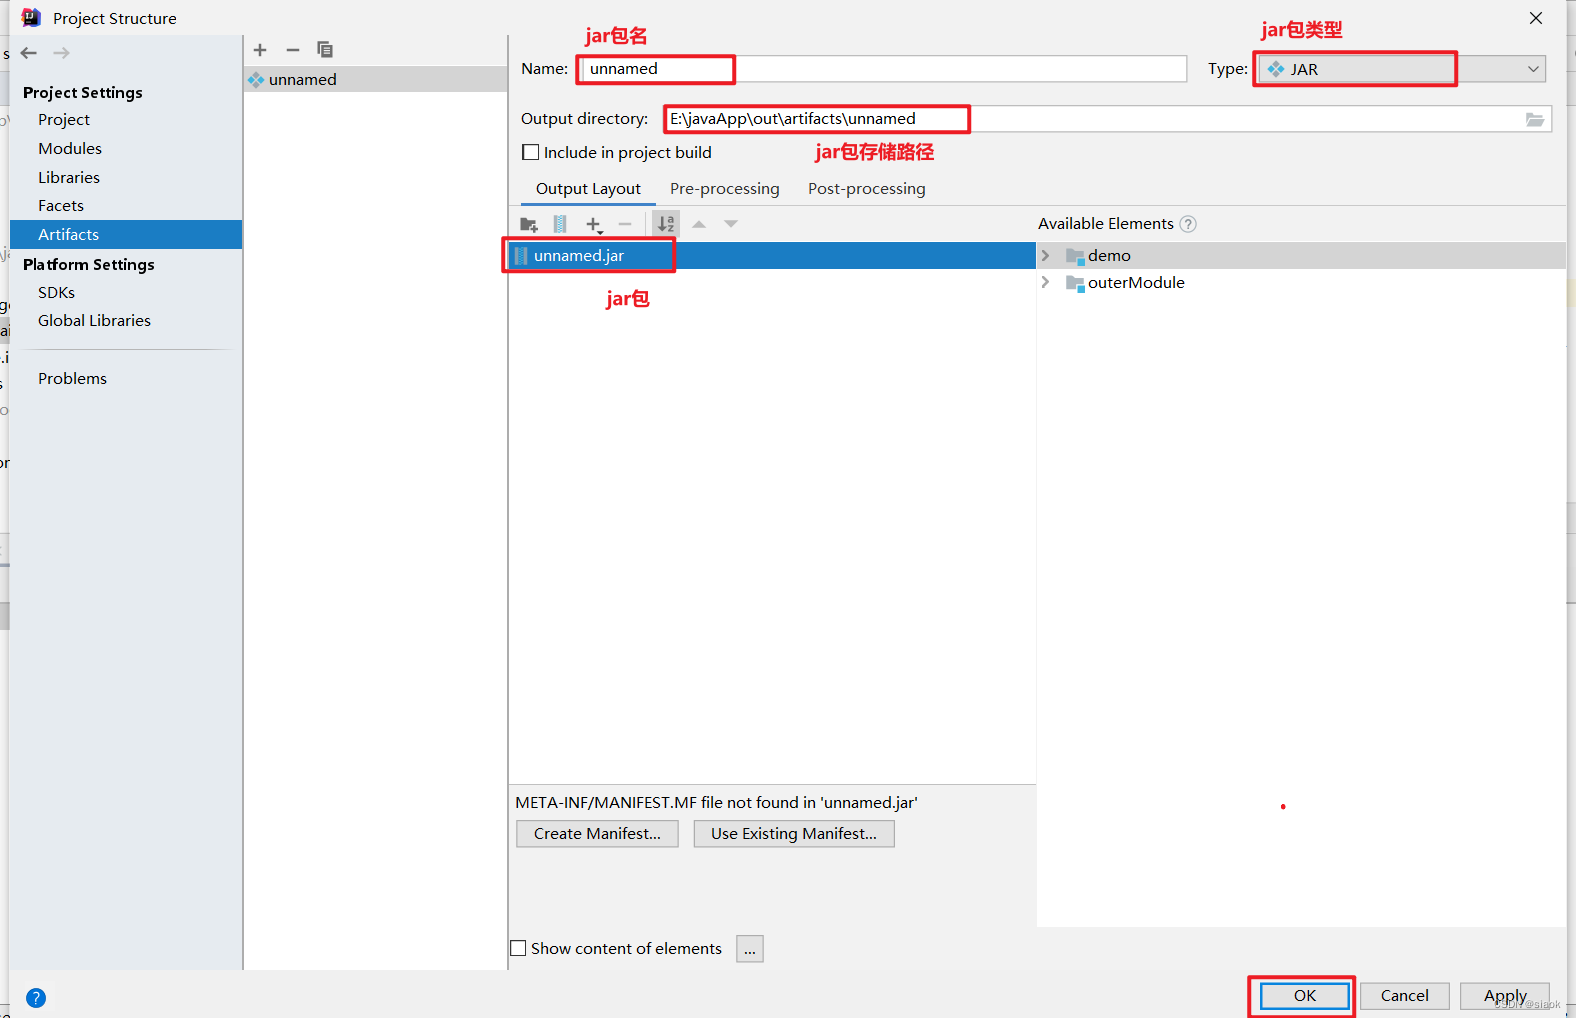This screenshot has width=1576, height=1018.
Task: Open the Add Copy of dropdown icon
Action: (594, 225)
